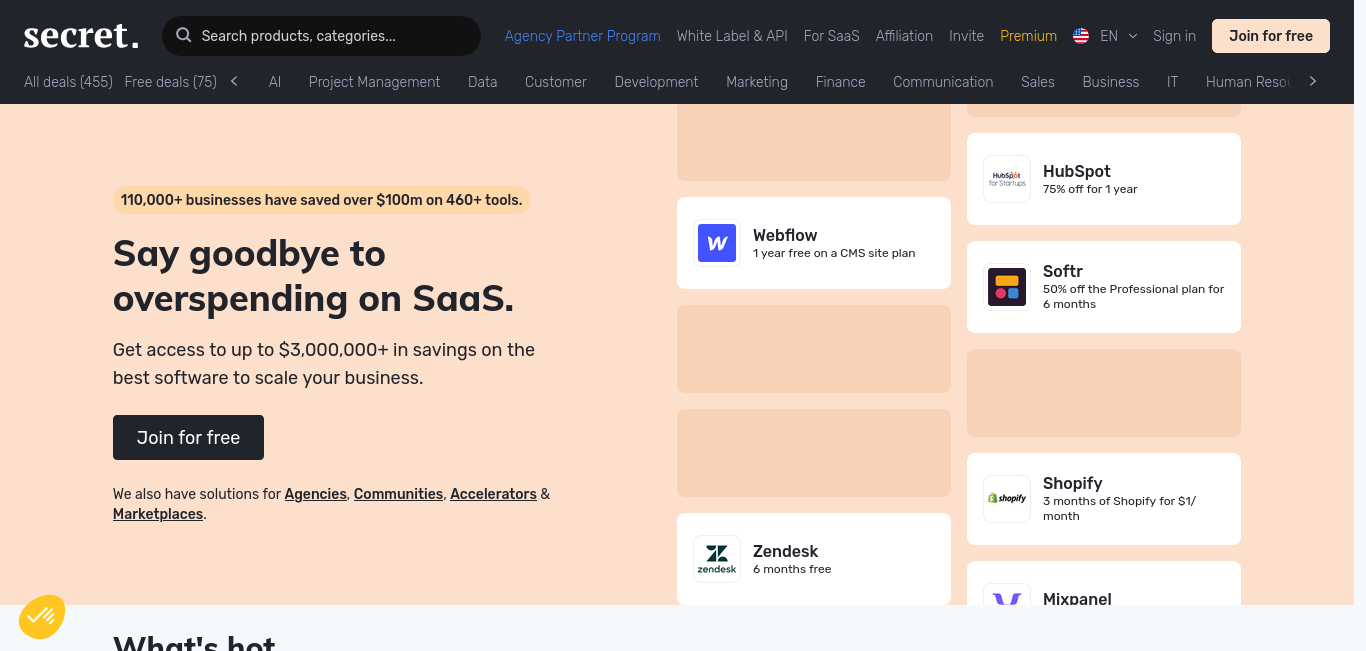This screenshot has width=1366, height=651.
Task: Open Agency Partner Program link
Action: (582, 36)
